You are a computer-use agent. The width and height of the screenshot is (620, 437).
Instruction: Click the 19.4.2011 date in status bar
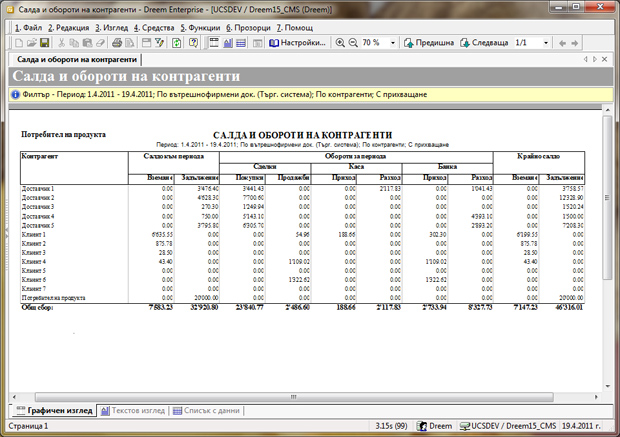pyautogui.click(x=581, y=426)
